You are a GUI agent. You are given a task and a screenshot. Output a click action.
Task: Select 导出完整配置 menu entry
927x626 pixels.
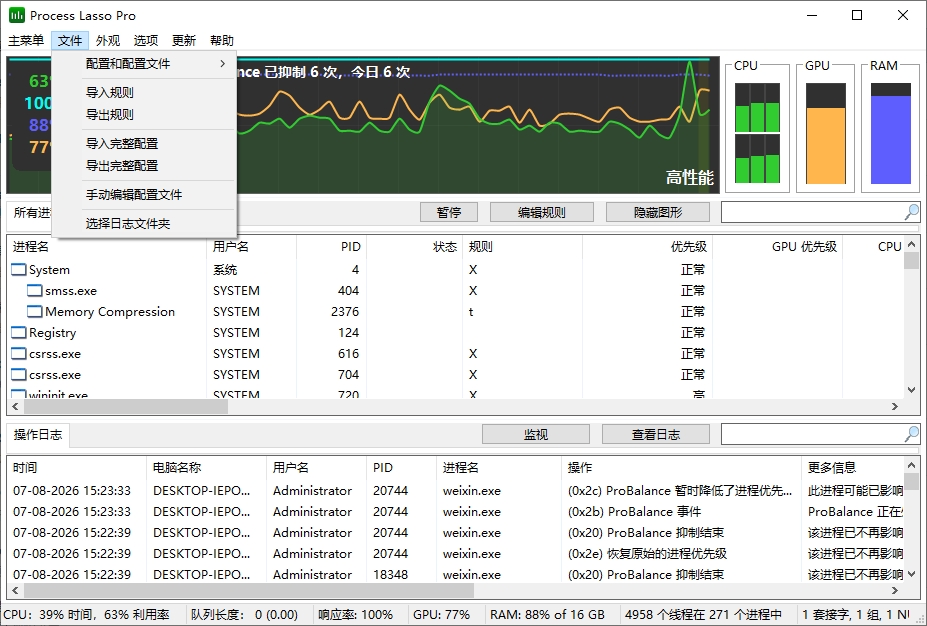click(145, 166)
